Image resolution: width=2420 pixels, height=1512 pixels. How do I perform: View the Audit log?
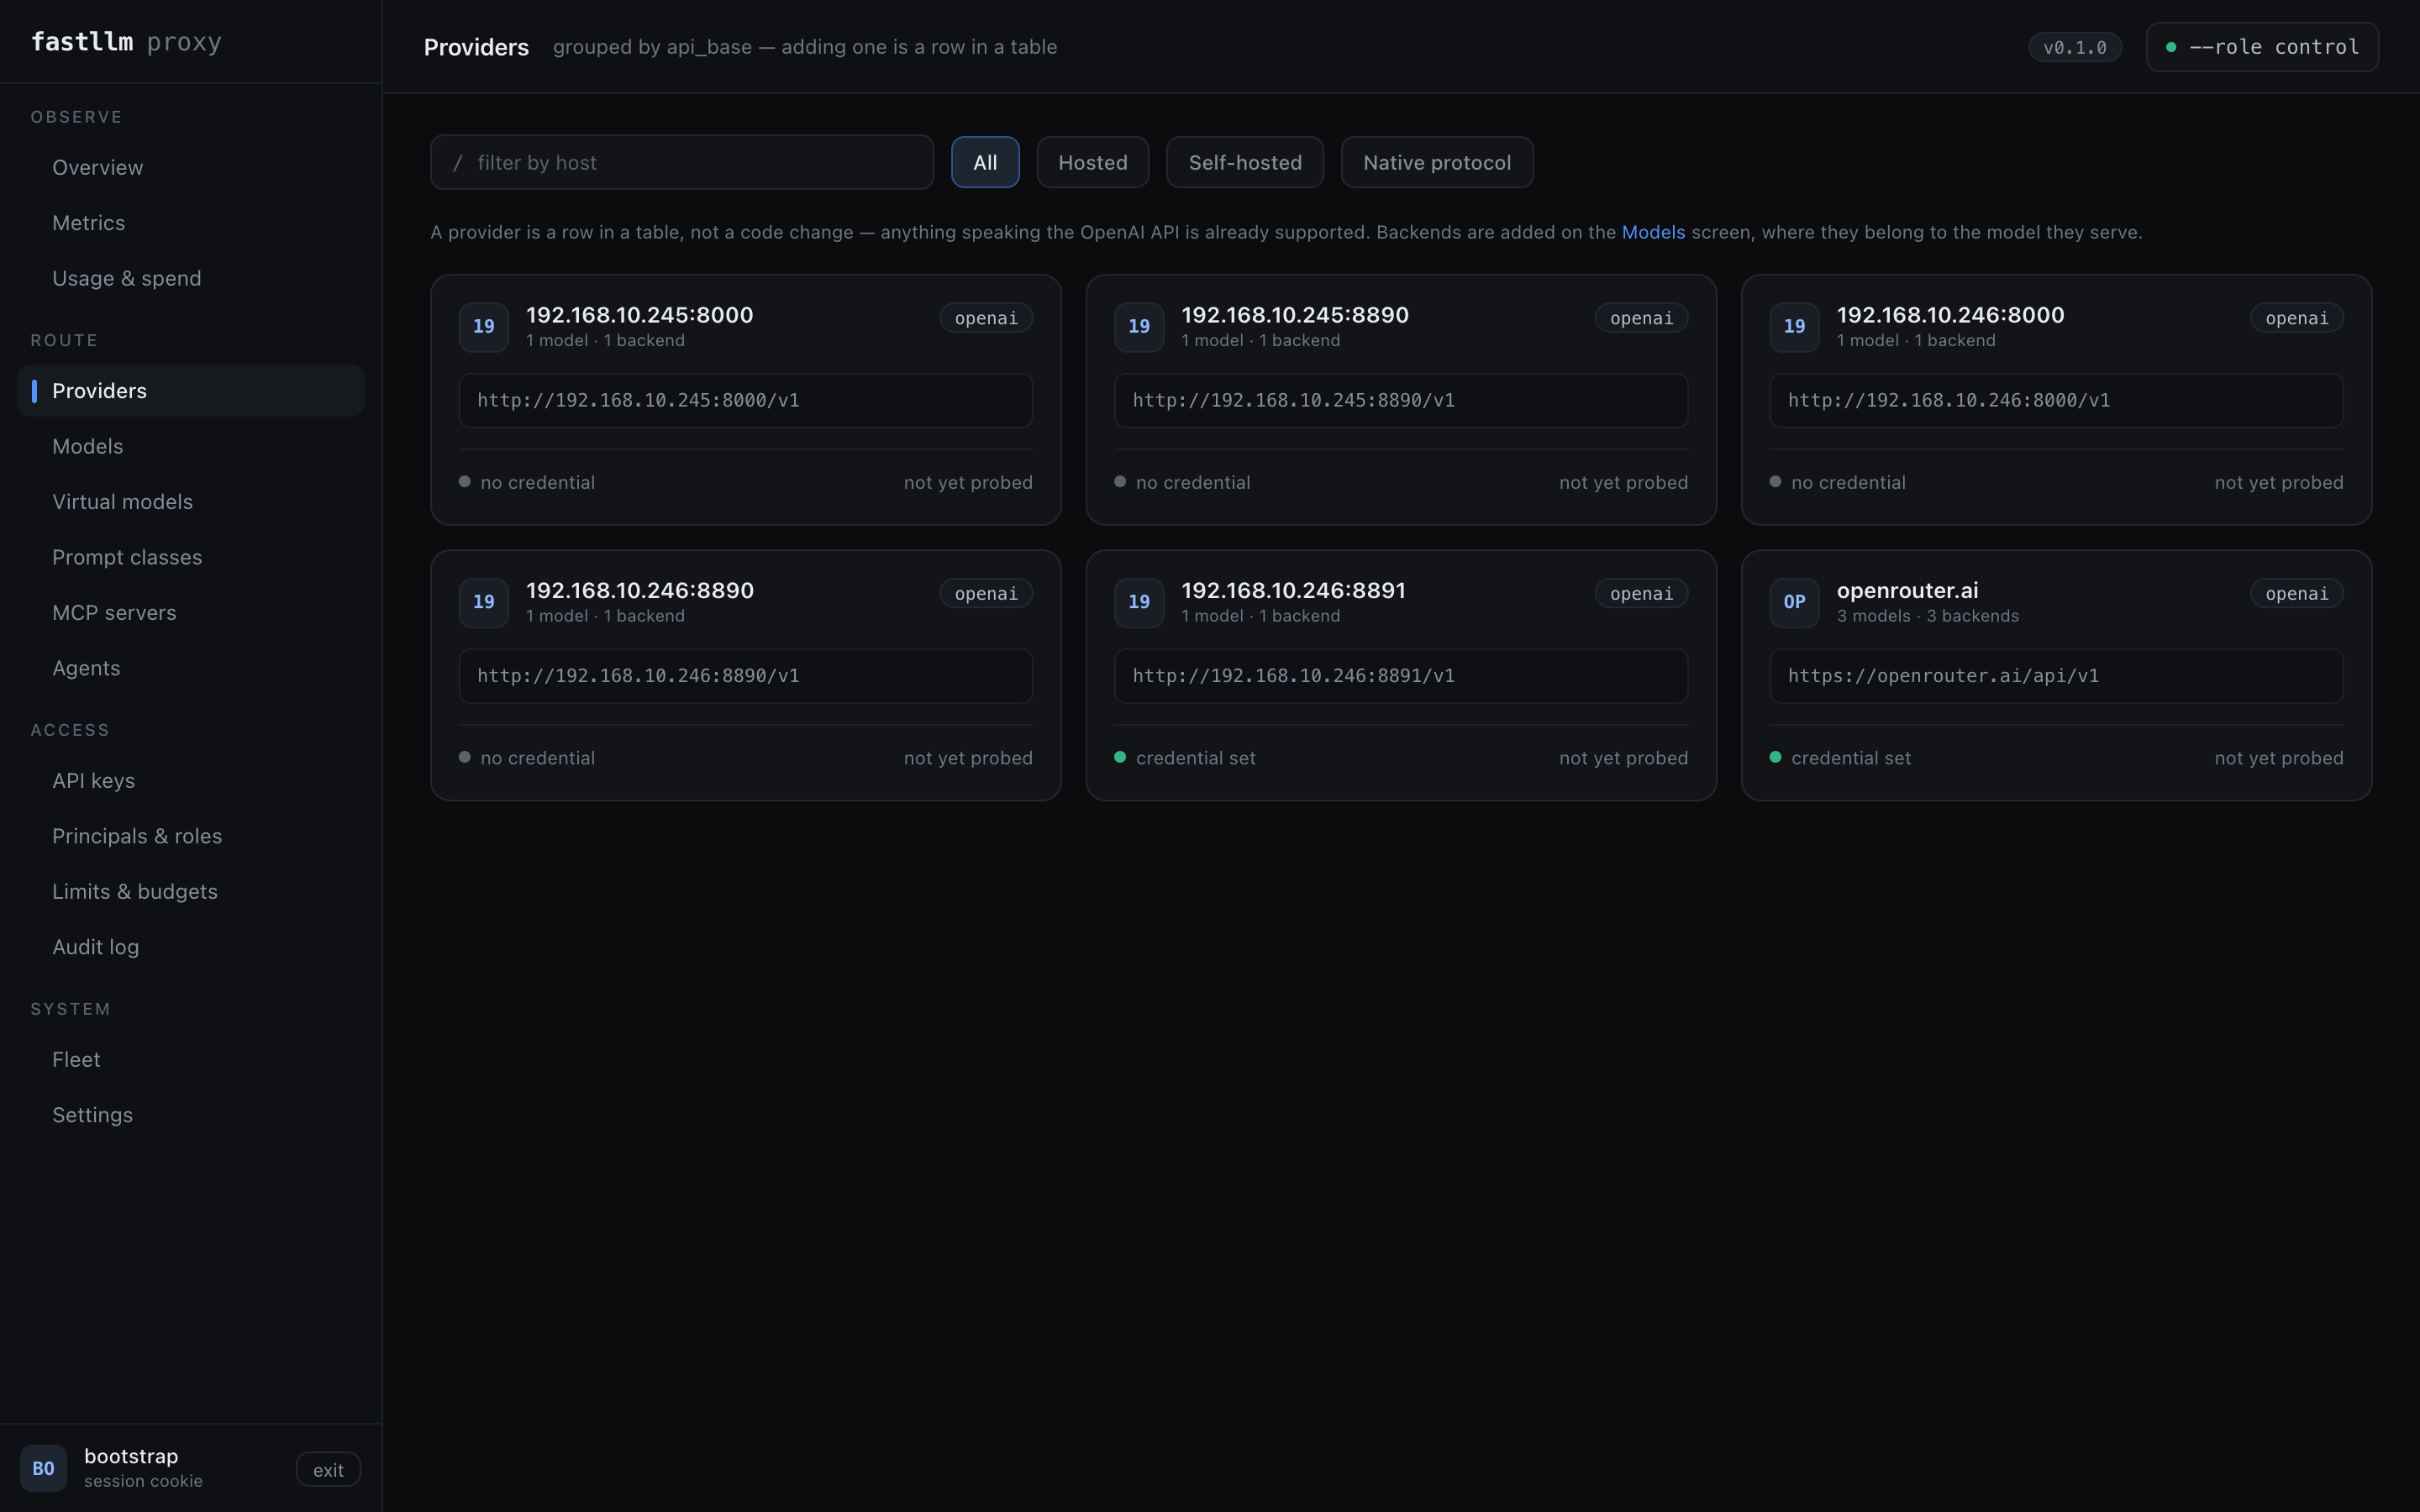190,947
